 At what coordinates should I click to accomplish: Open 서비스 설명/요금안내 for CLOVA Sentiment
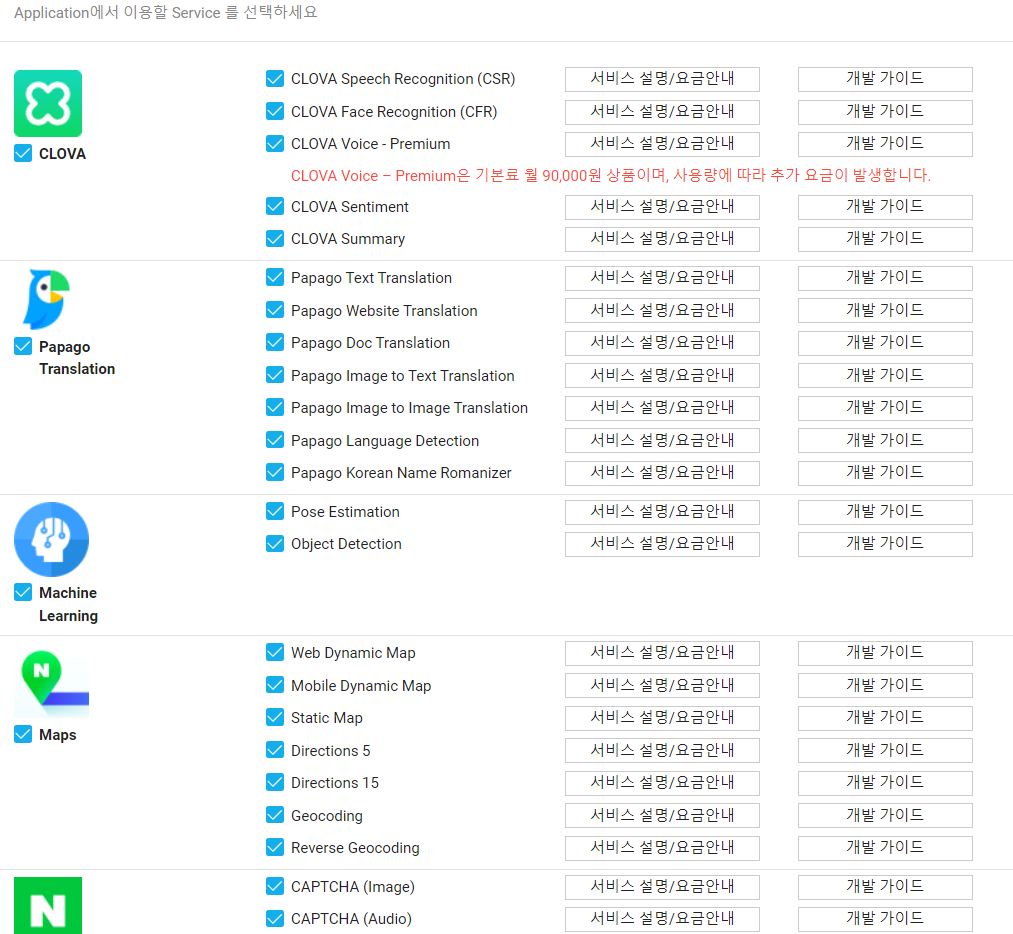pyautogui.click(x=662, y=207)
